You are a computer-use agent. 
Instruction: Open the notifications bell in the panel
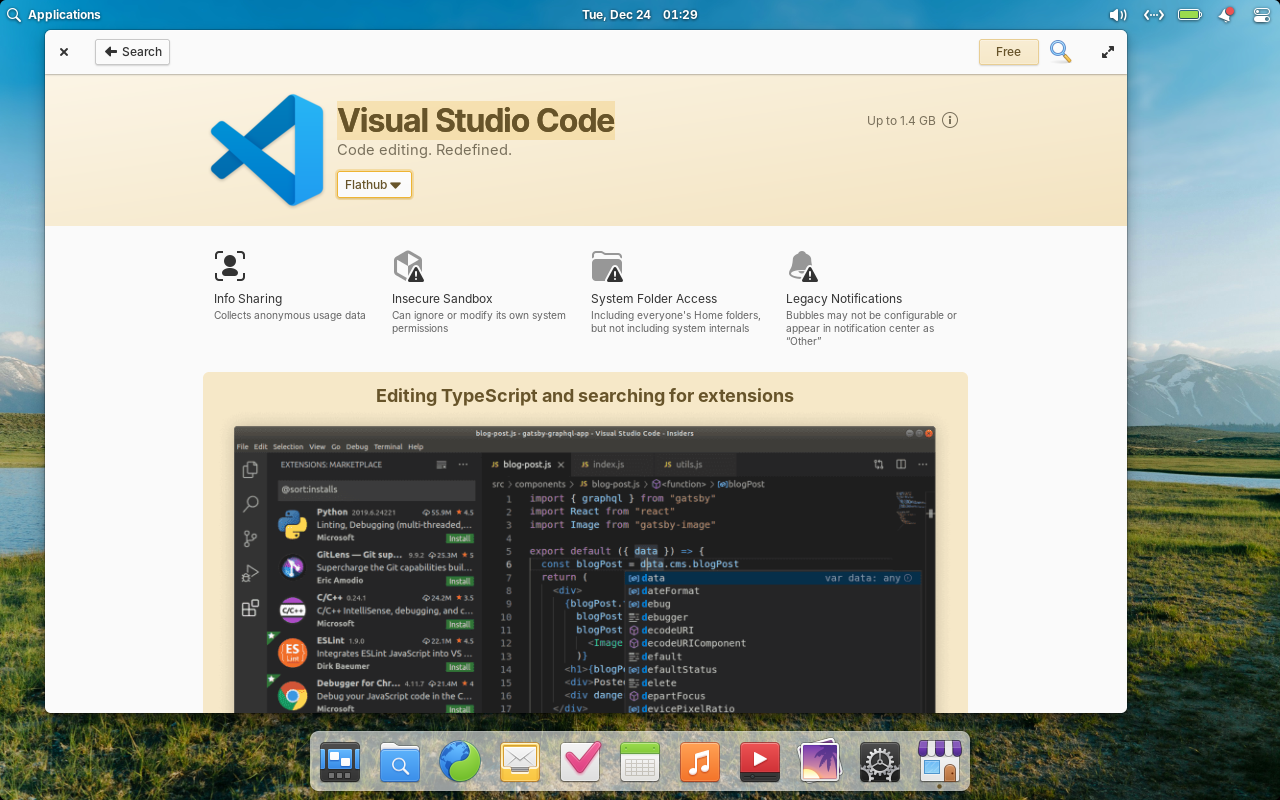[1226, 15]
